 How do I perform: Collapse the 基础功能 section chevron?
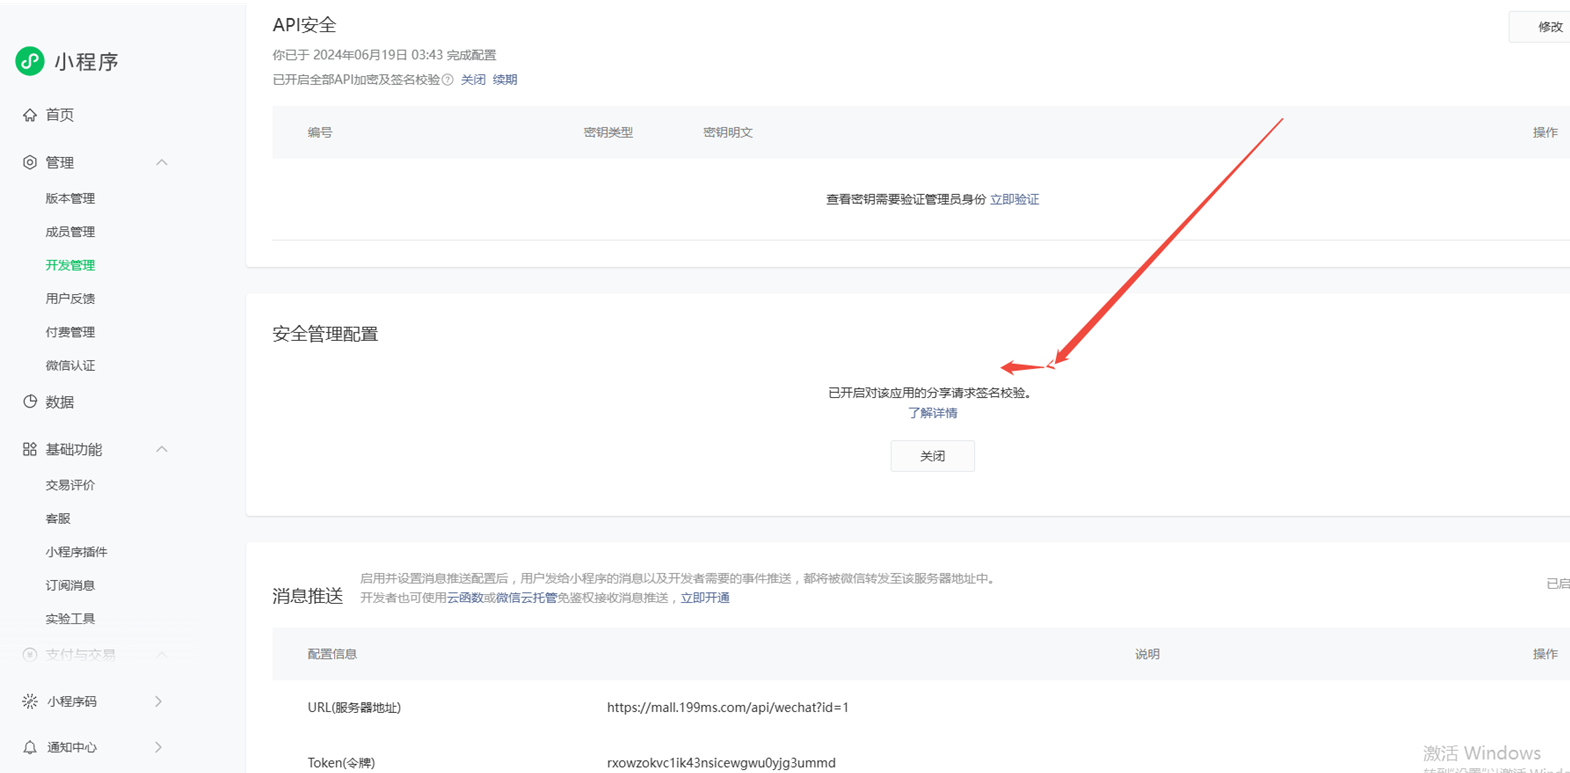click(161, 450)
